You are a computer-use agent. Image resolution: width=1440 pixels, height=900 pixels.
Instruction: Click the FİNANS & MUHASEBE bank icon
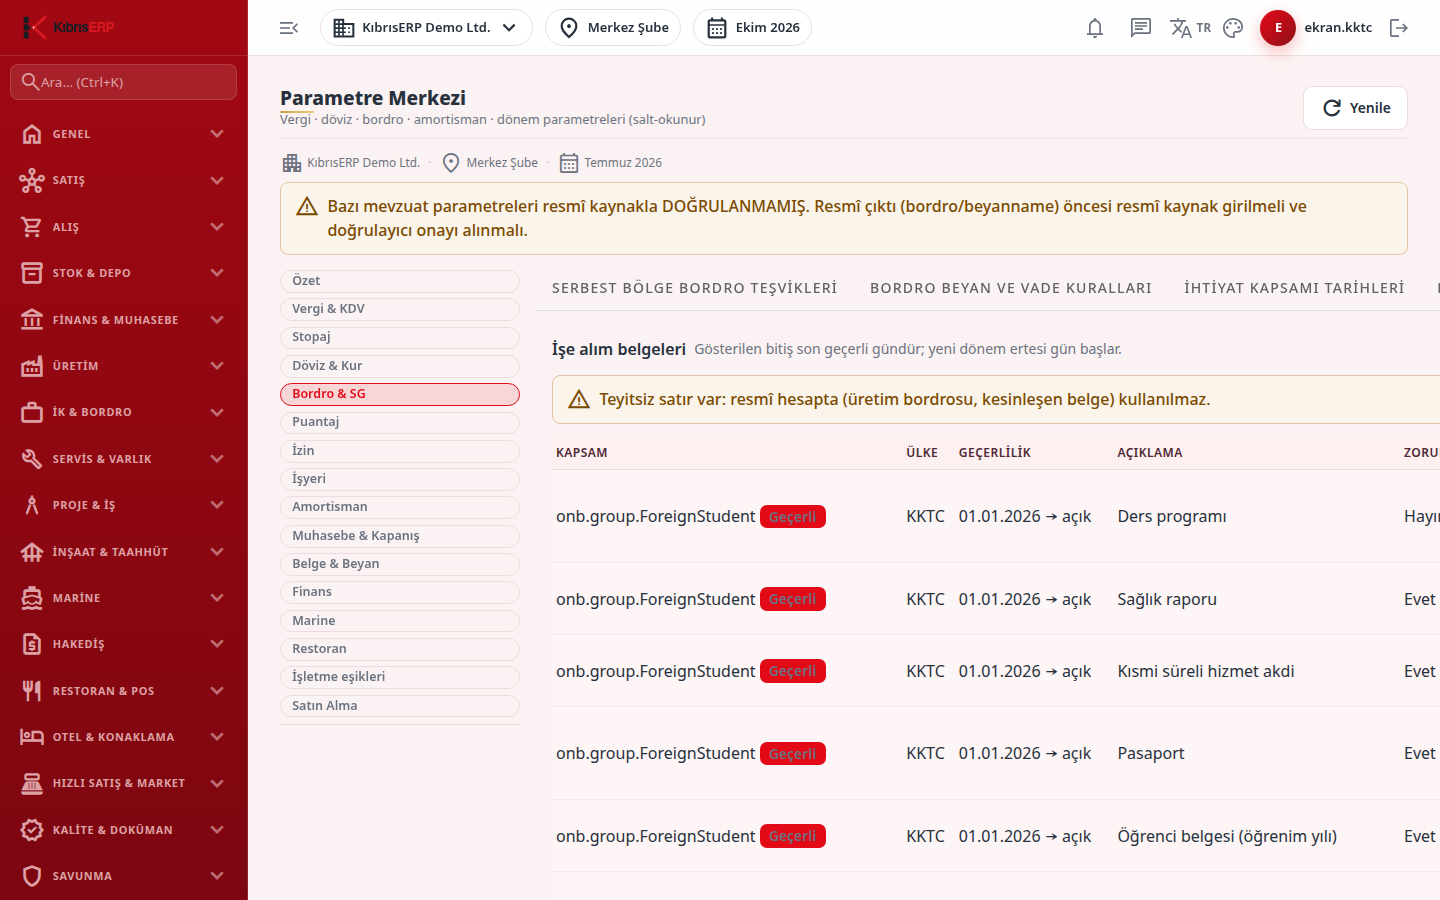point(32,320)
